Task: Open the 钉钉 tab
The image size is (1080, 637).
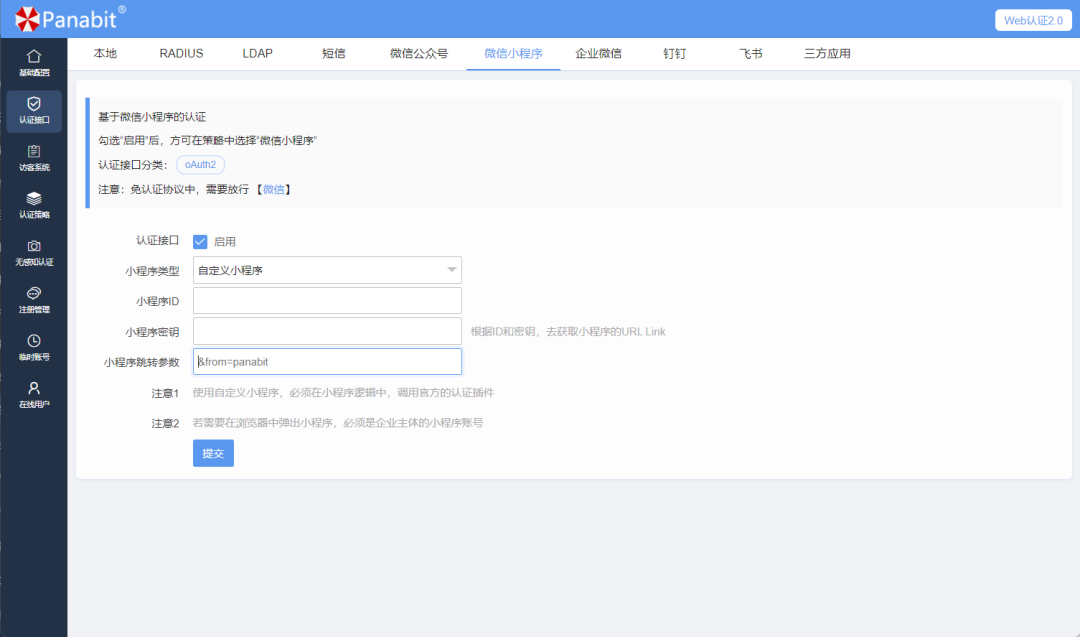Action: click(x=674, y=53)
